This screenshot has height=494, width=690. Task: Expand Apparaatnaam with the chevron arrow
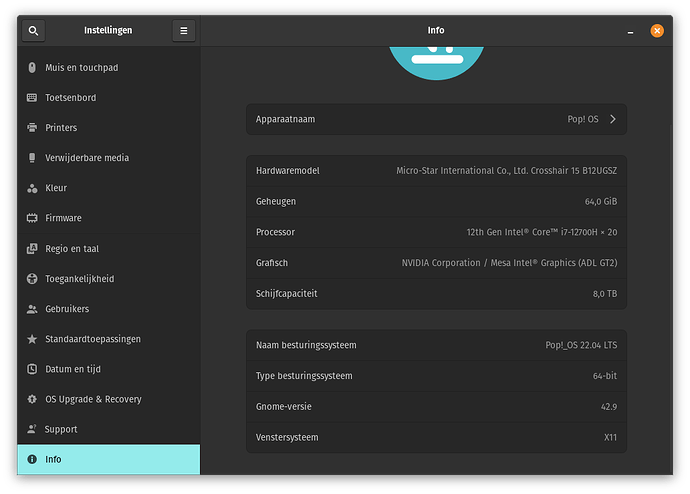tap(613, 119)
